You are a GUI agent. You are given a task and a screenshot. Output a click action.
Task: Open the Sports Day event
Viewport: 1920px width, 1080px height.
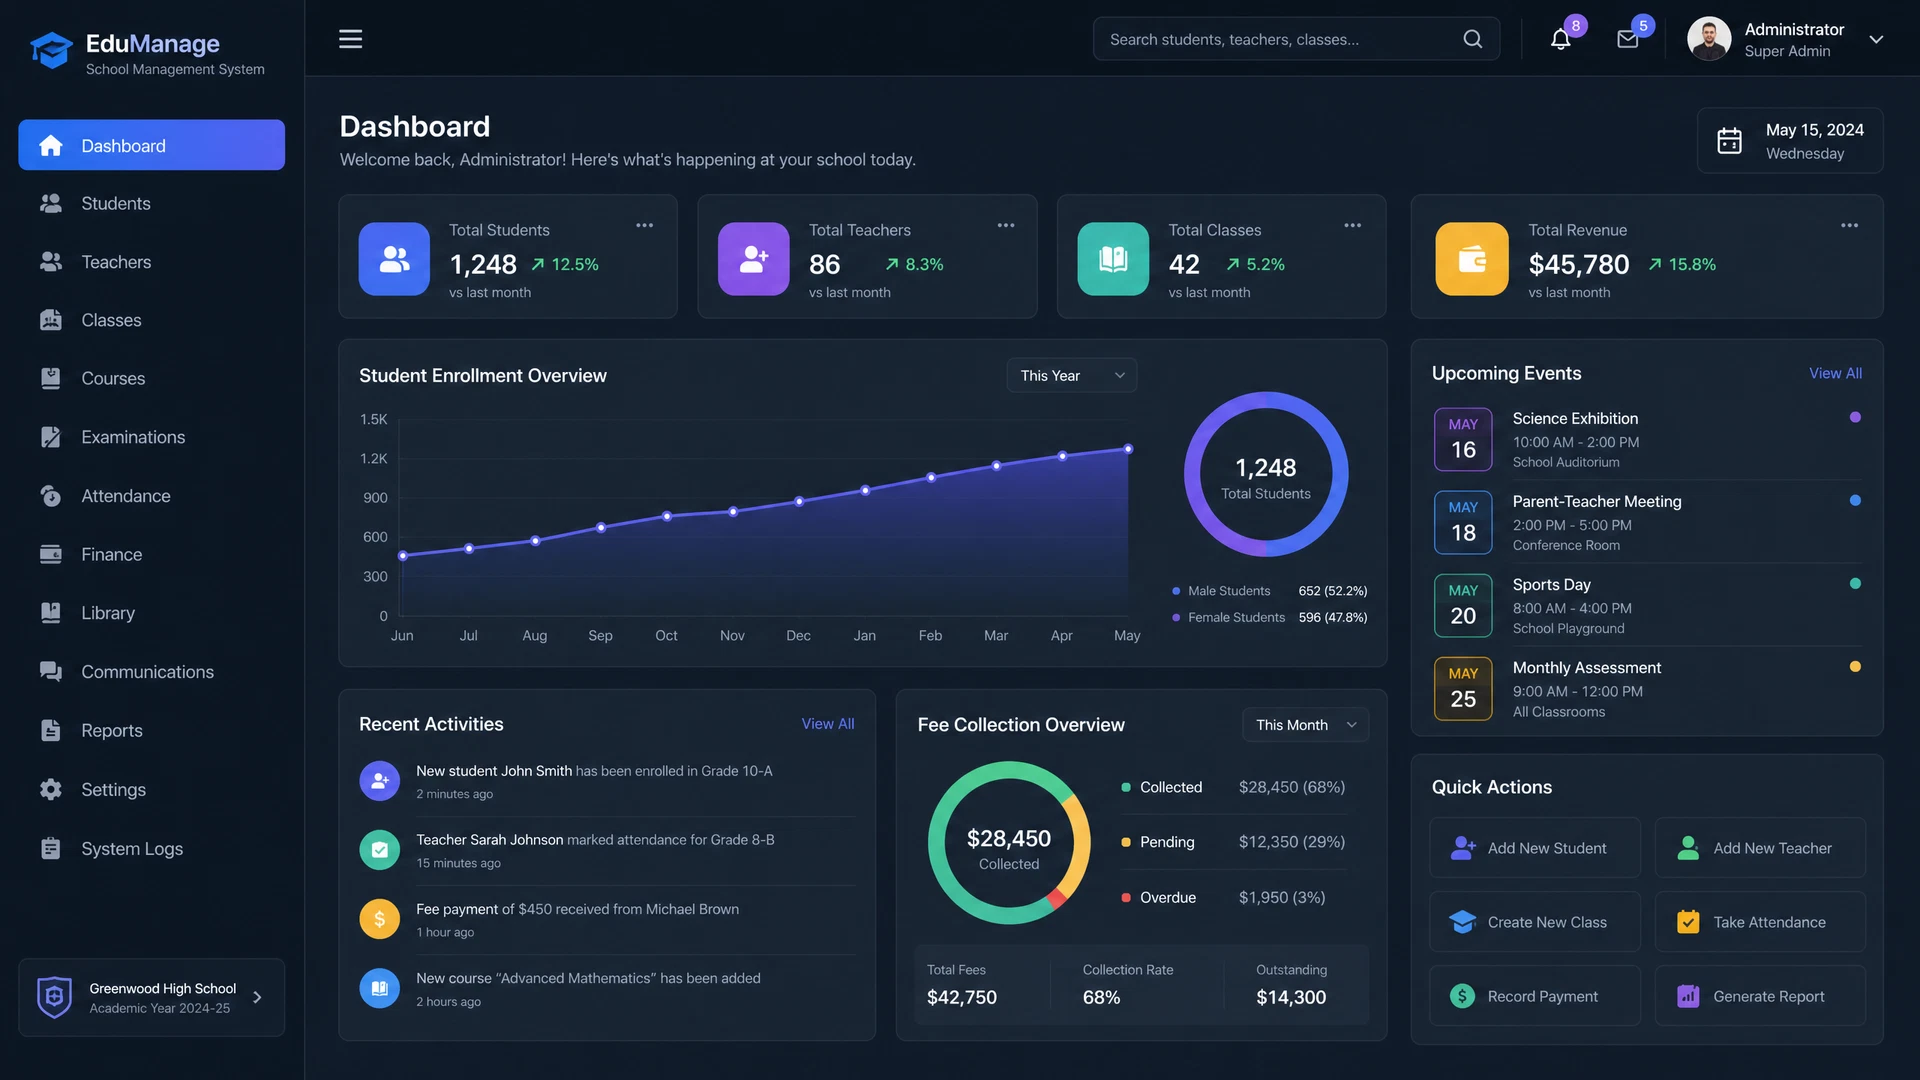coord(1647,605)
